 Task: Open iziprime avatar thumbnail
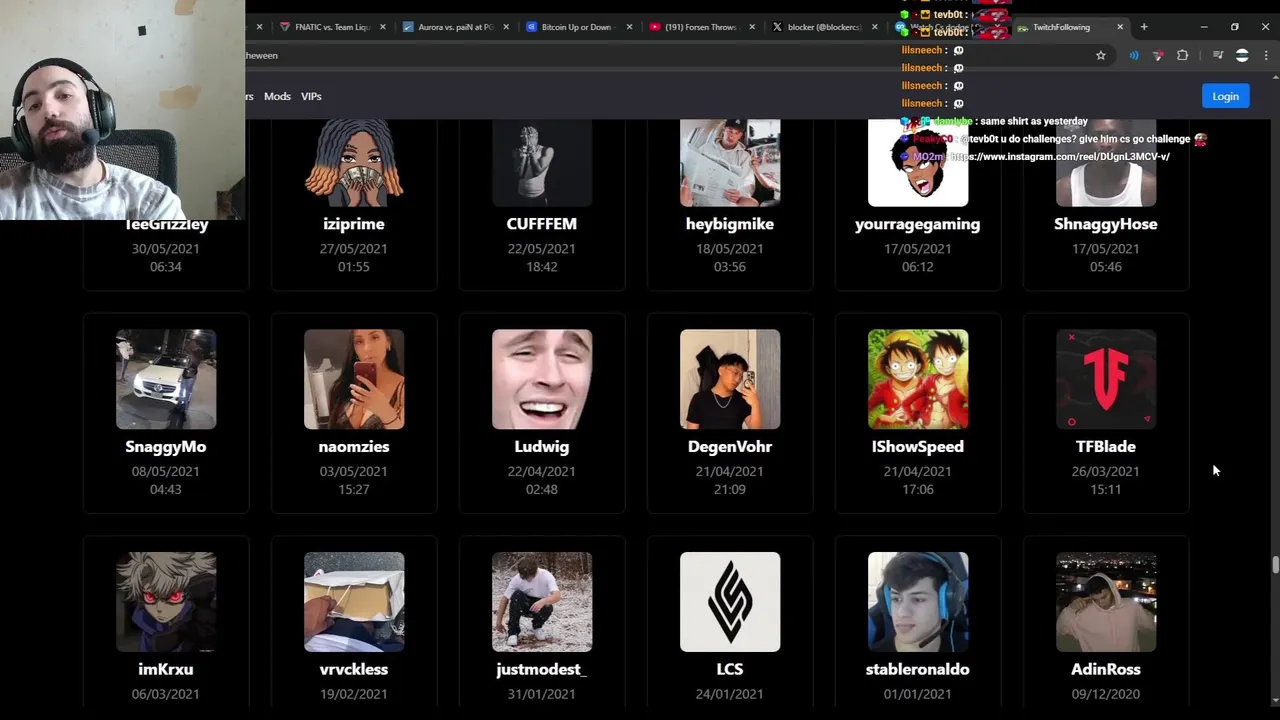tap(354, 163)
